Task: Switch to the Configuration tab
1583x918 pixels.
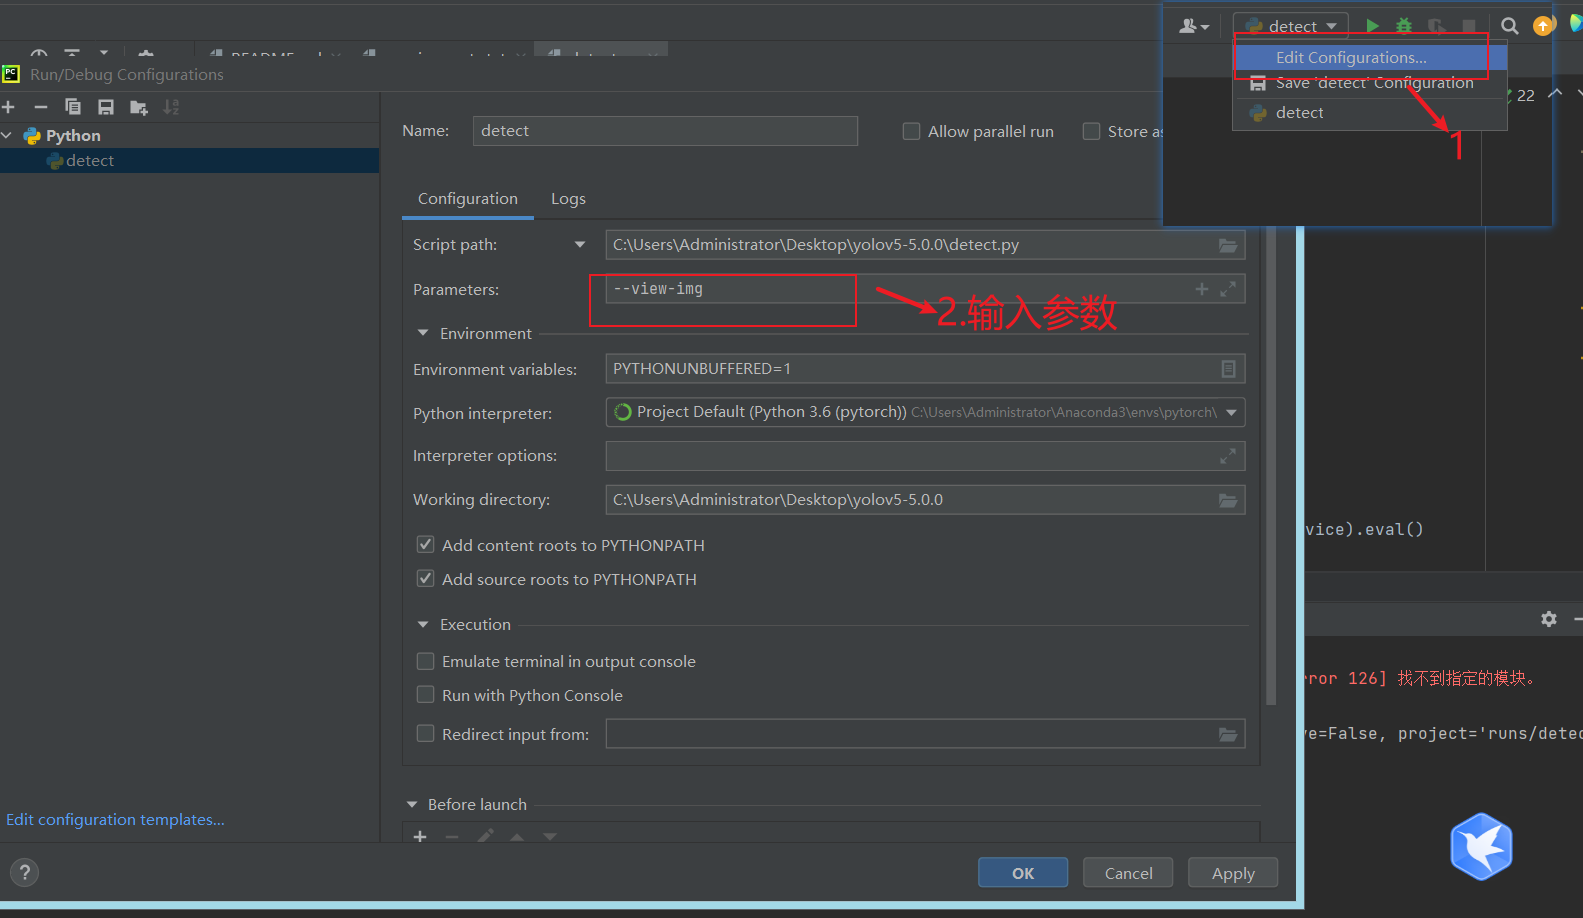Action: [468, 199]
